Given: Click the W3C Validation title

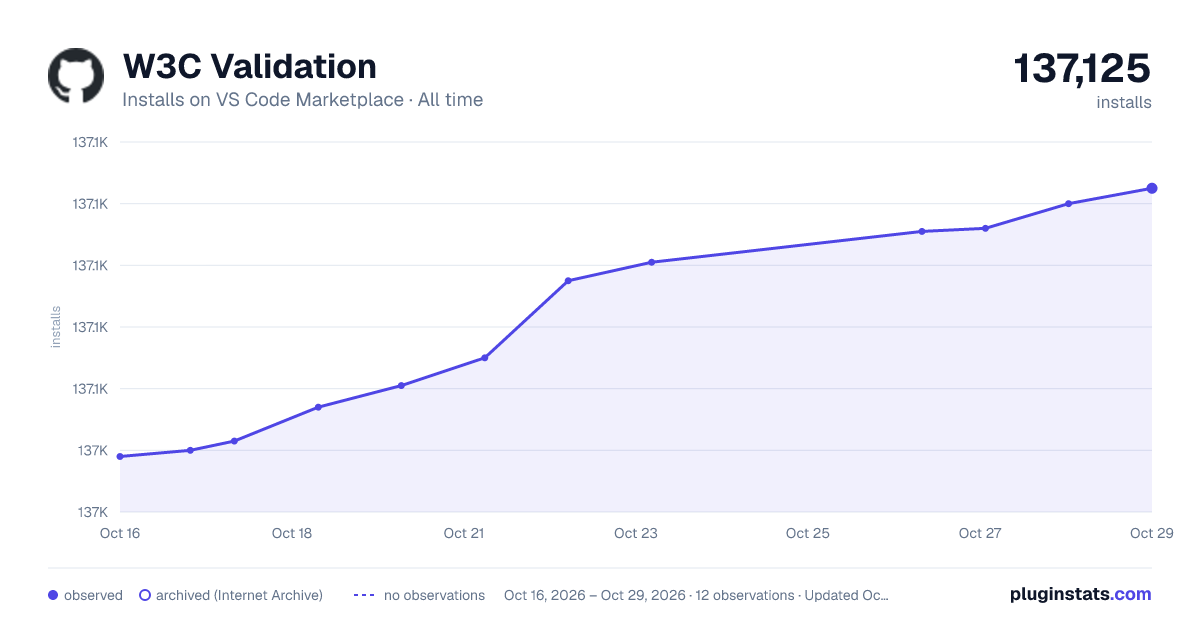Looking at the screenshot, I should [250, 66].
